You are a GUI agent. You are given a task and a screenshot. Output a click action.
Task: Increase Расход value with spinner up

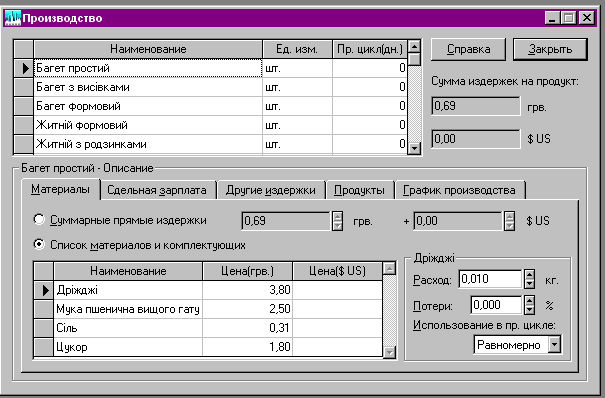click(x=529, y=275)
